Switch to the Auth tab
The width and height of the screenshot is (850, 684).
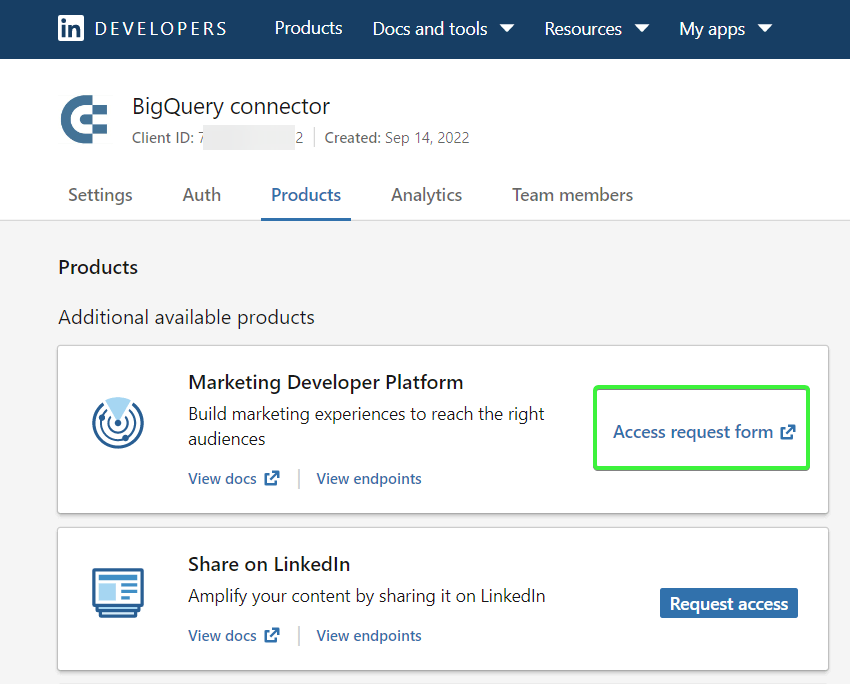(x=202, y=195)
